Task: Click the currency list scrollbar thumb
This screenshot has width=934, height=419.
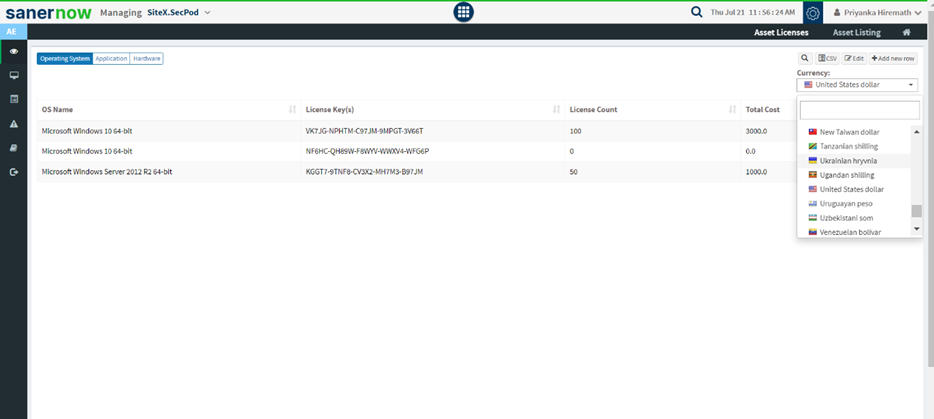Action: click(x=917, y=211)
